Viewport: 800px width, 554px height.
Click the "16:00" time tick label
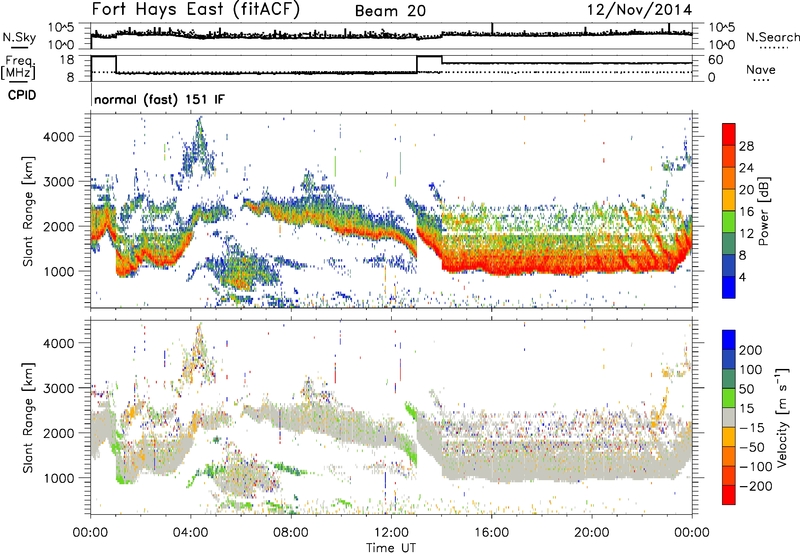click(491, 533)
